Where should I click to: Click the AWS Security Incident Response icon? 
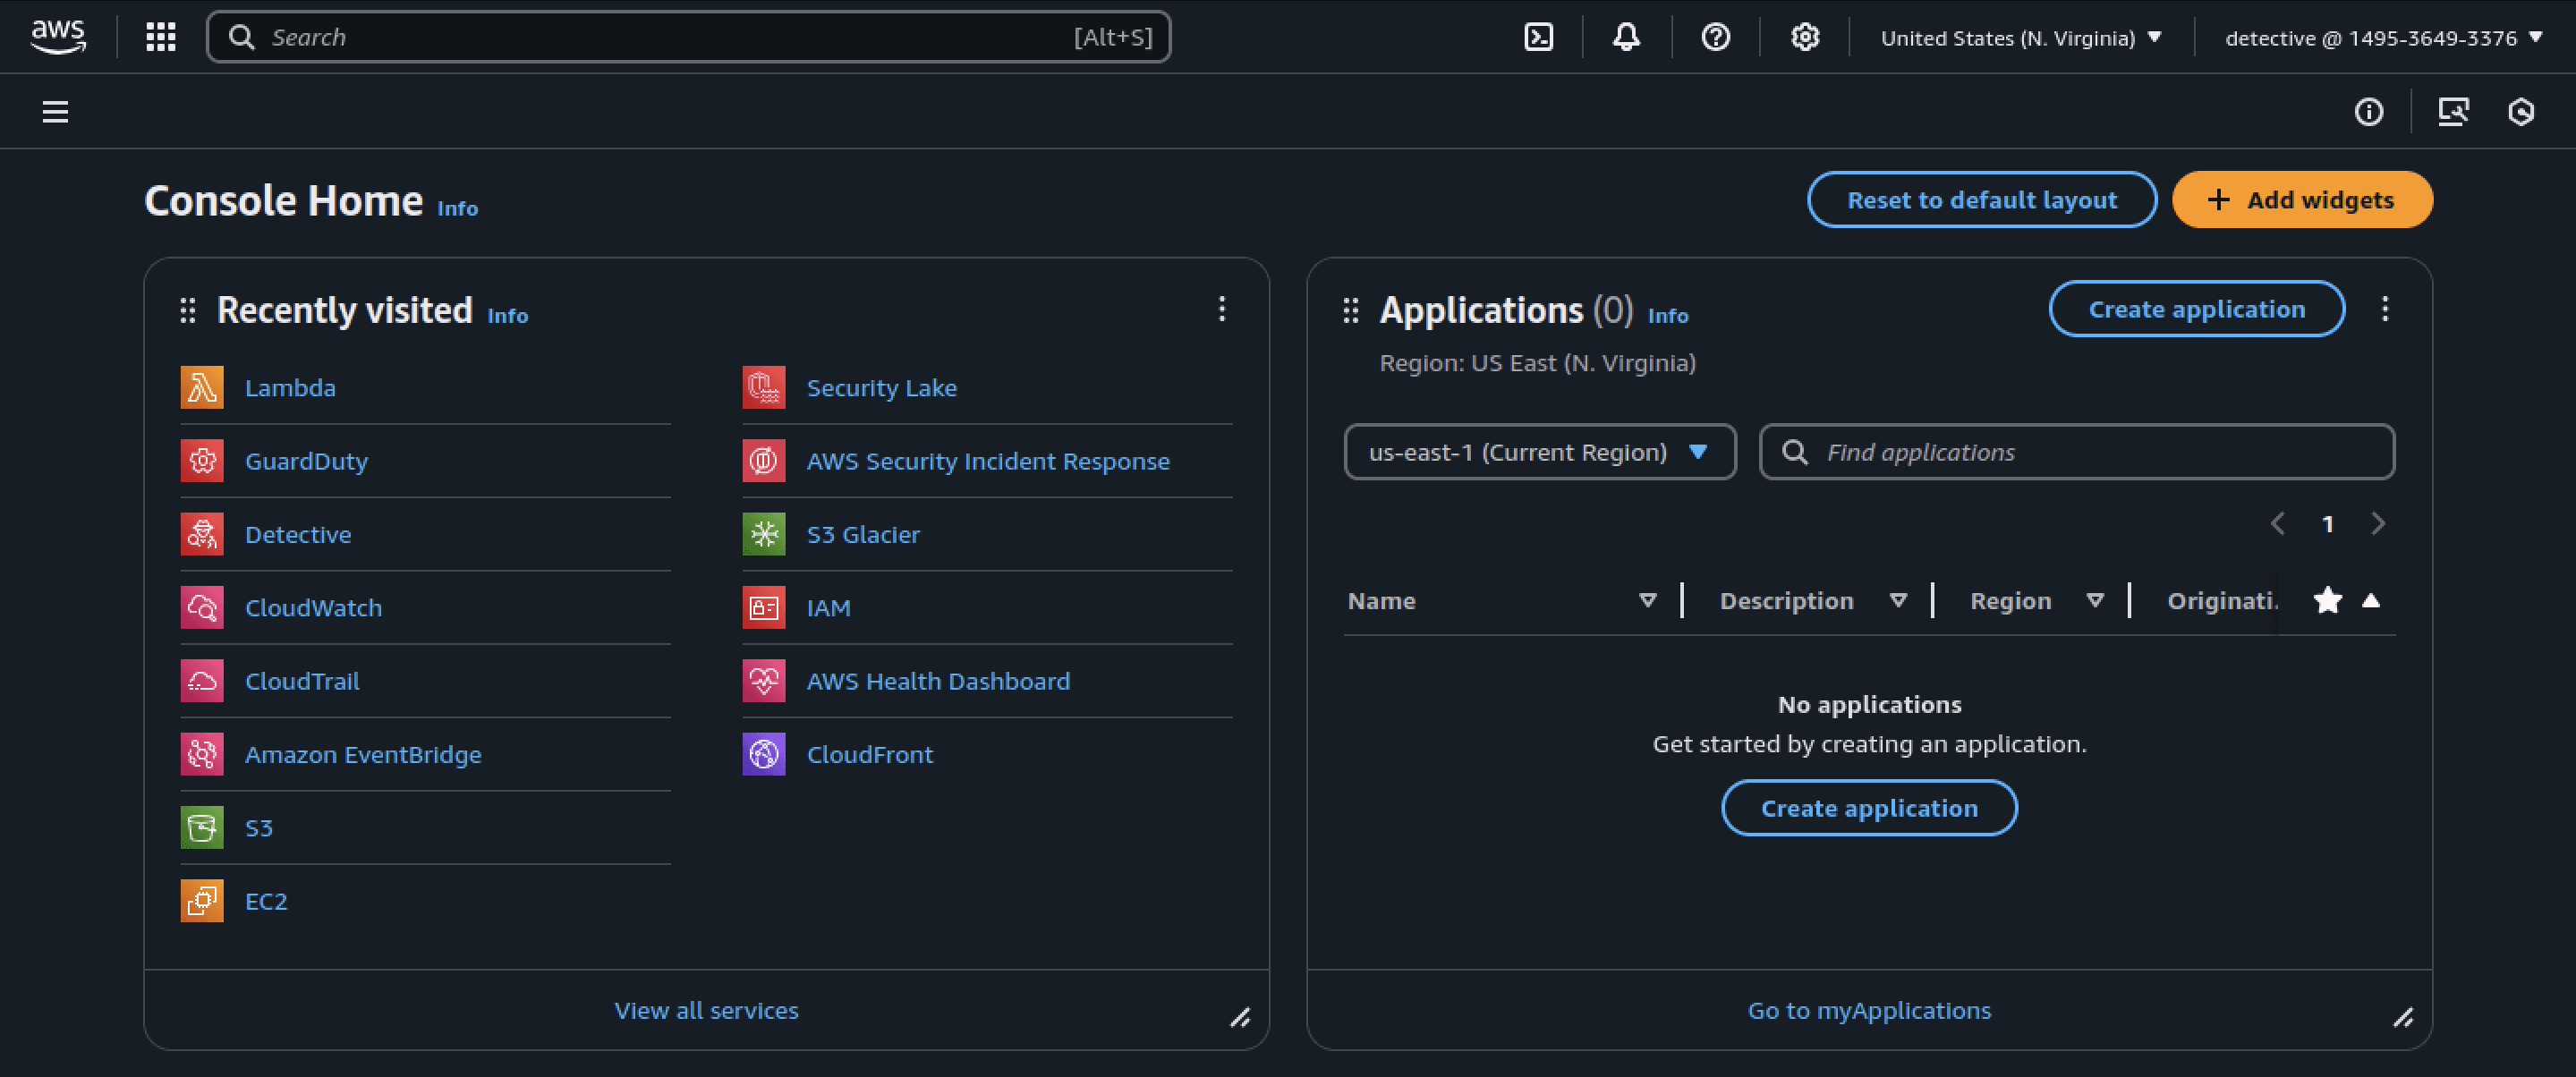point(764,461)
